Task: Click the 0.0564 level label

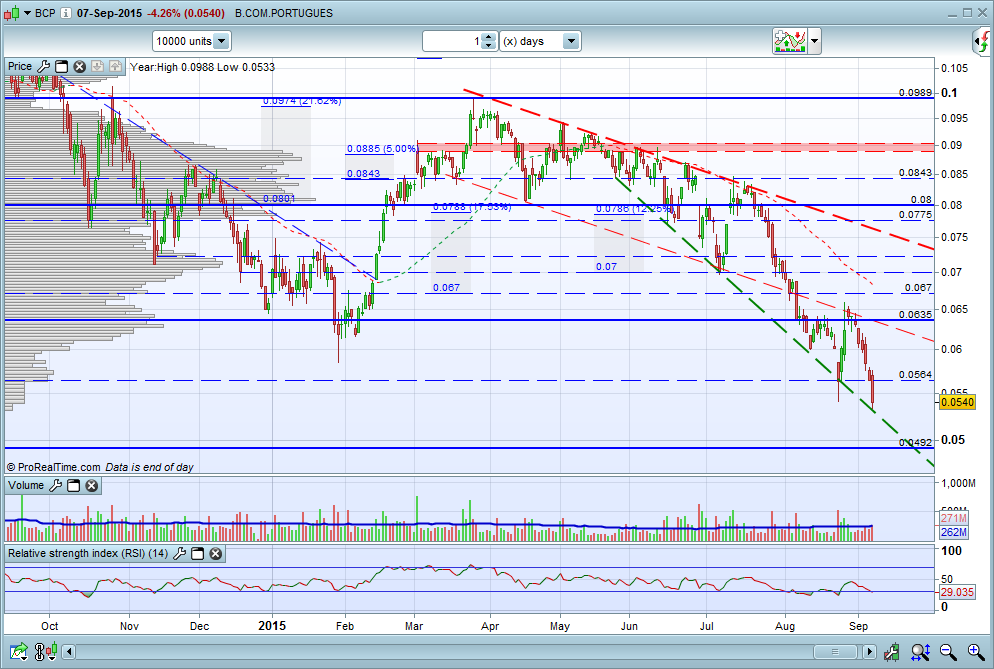Action: [x=915, y=375]
